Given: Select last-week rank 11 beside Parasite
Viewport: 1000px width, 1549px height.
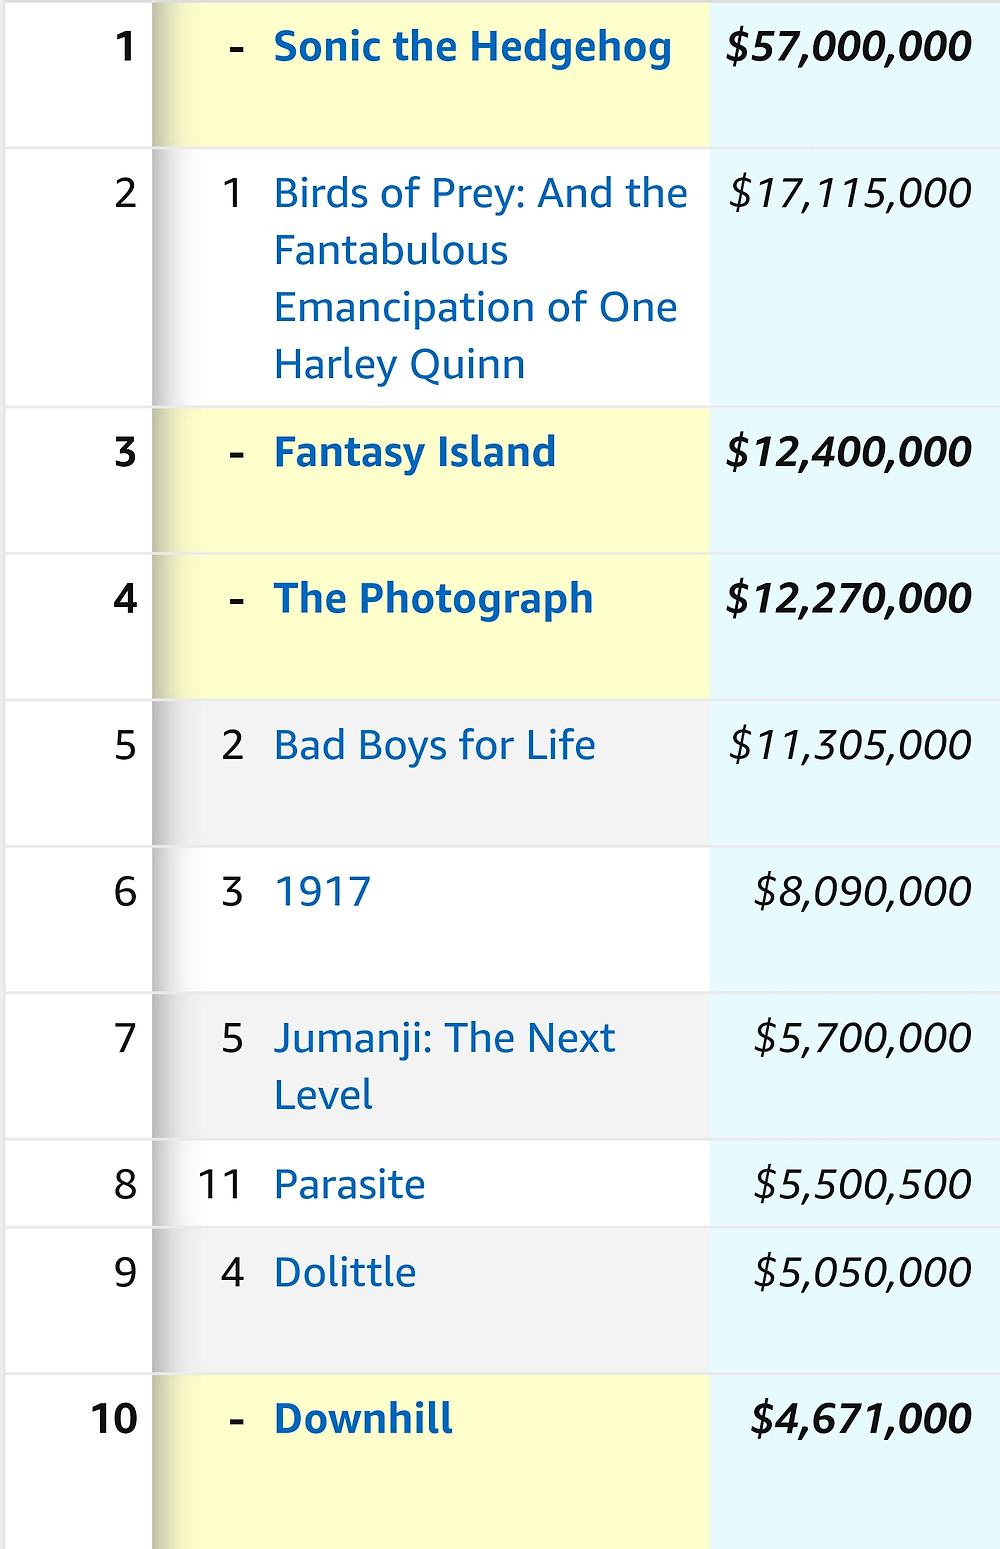Looking at the screenshot, I should [220, 1184].
